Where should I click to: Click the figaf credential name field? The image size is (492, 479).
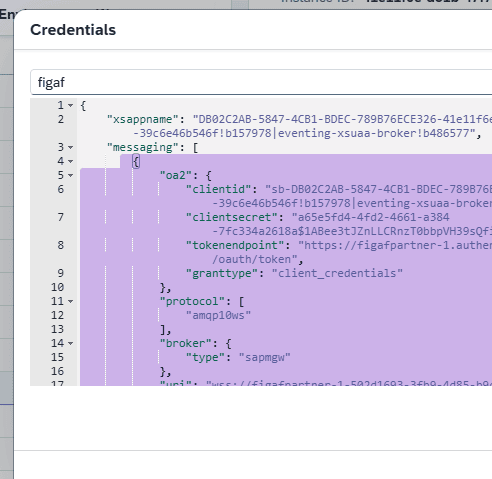click(261, 82)
